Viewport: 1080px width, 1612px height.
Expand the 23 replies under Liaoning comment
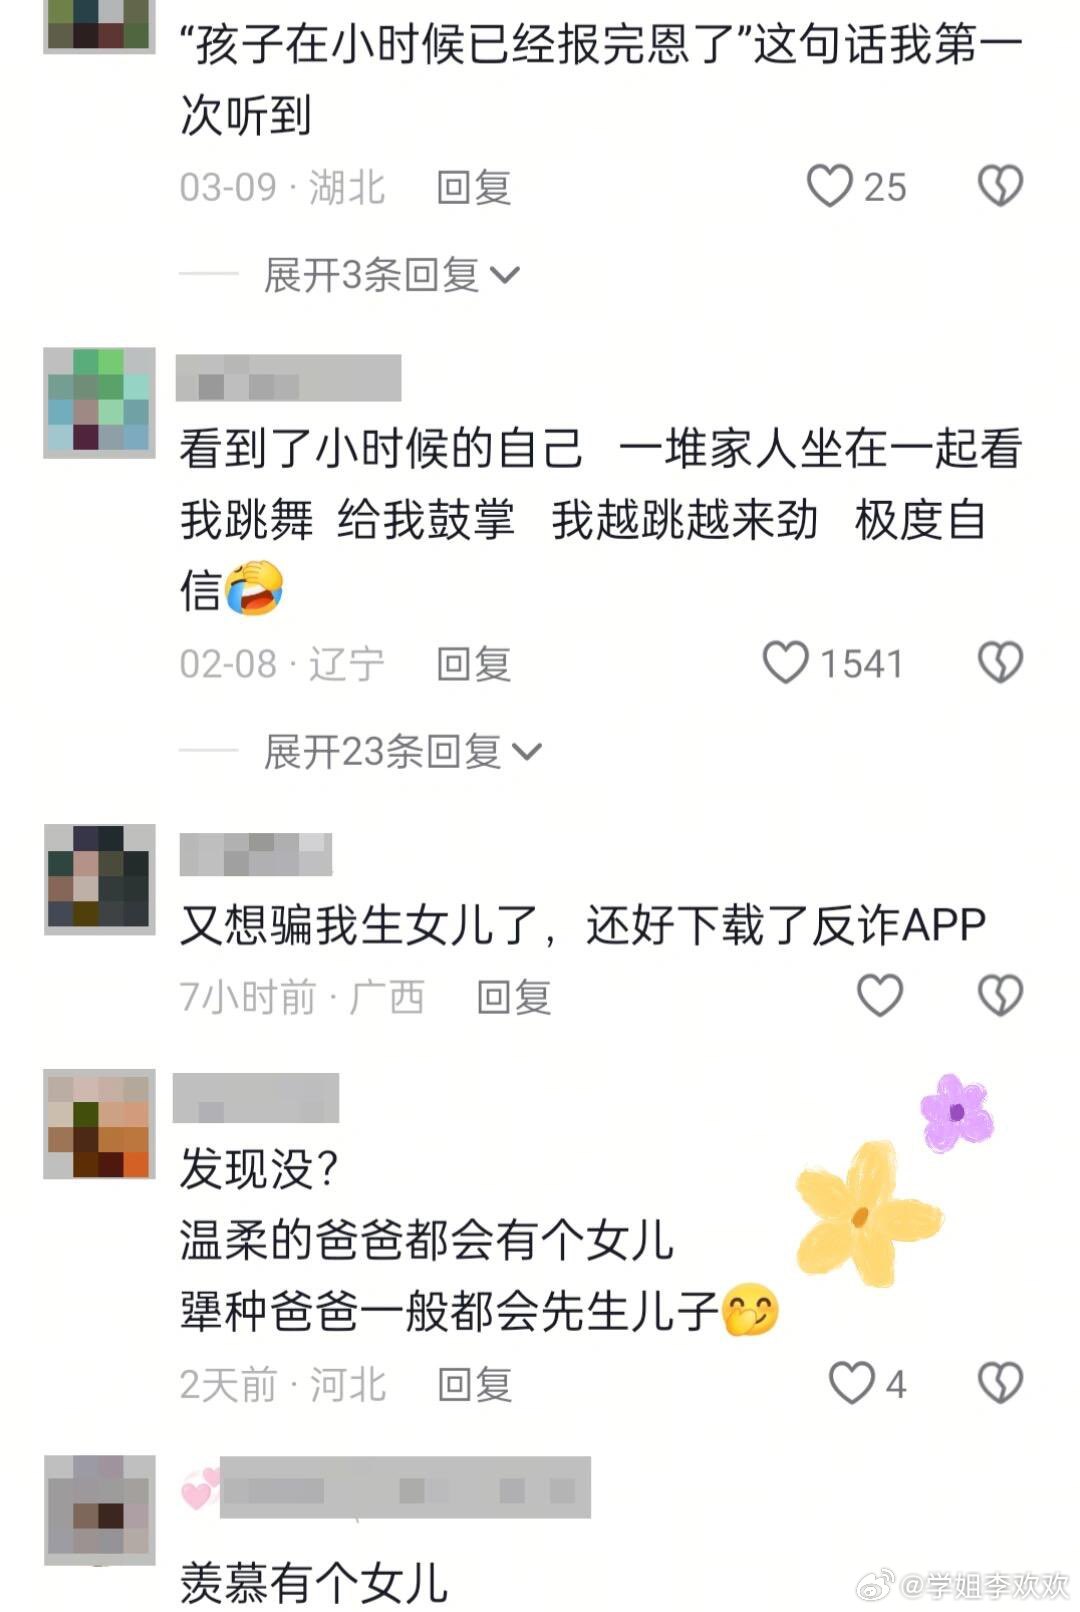tap(402, 751)
